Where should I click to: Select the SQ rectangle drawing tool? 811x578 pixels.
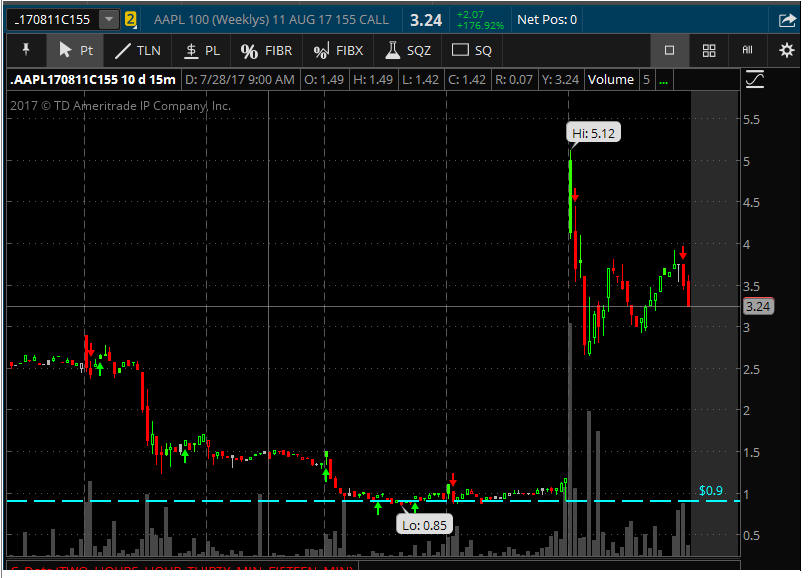click(472, 51)
